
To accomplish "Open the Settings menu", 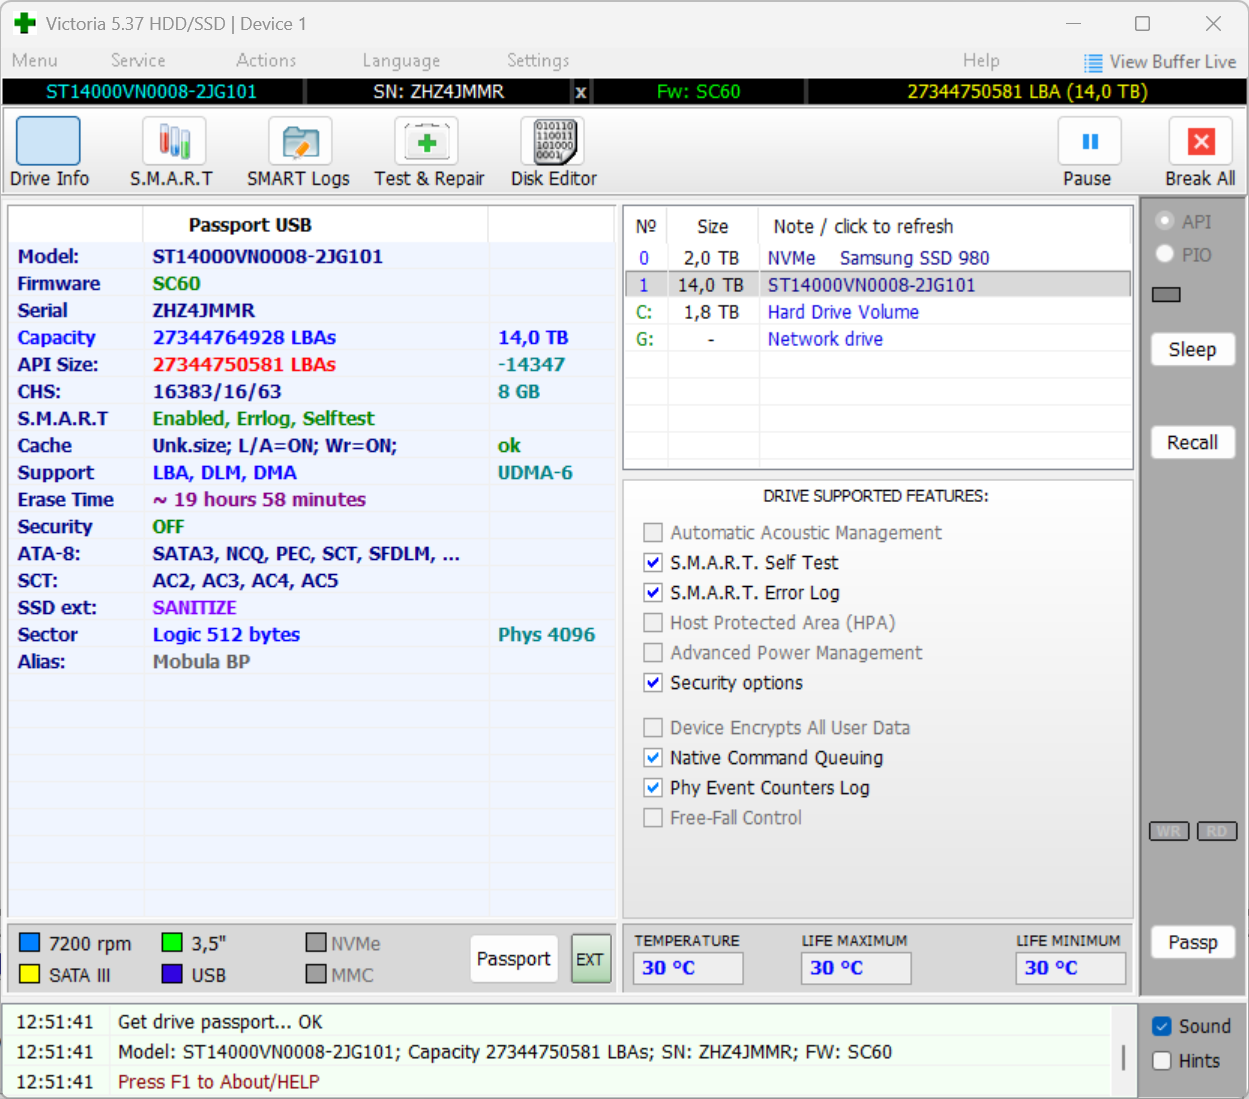I will tap(538, 61).
